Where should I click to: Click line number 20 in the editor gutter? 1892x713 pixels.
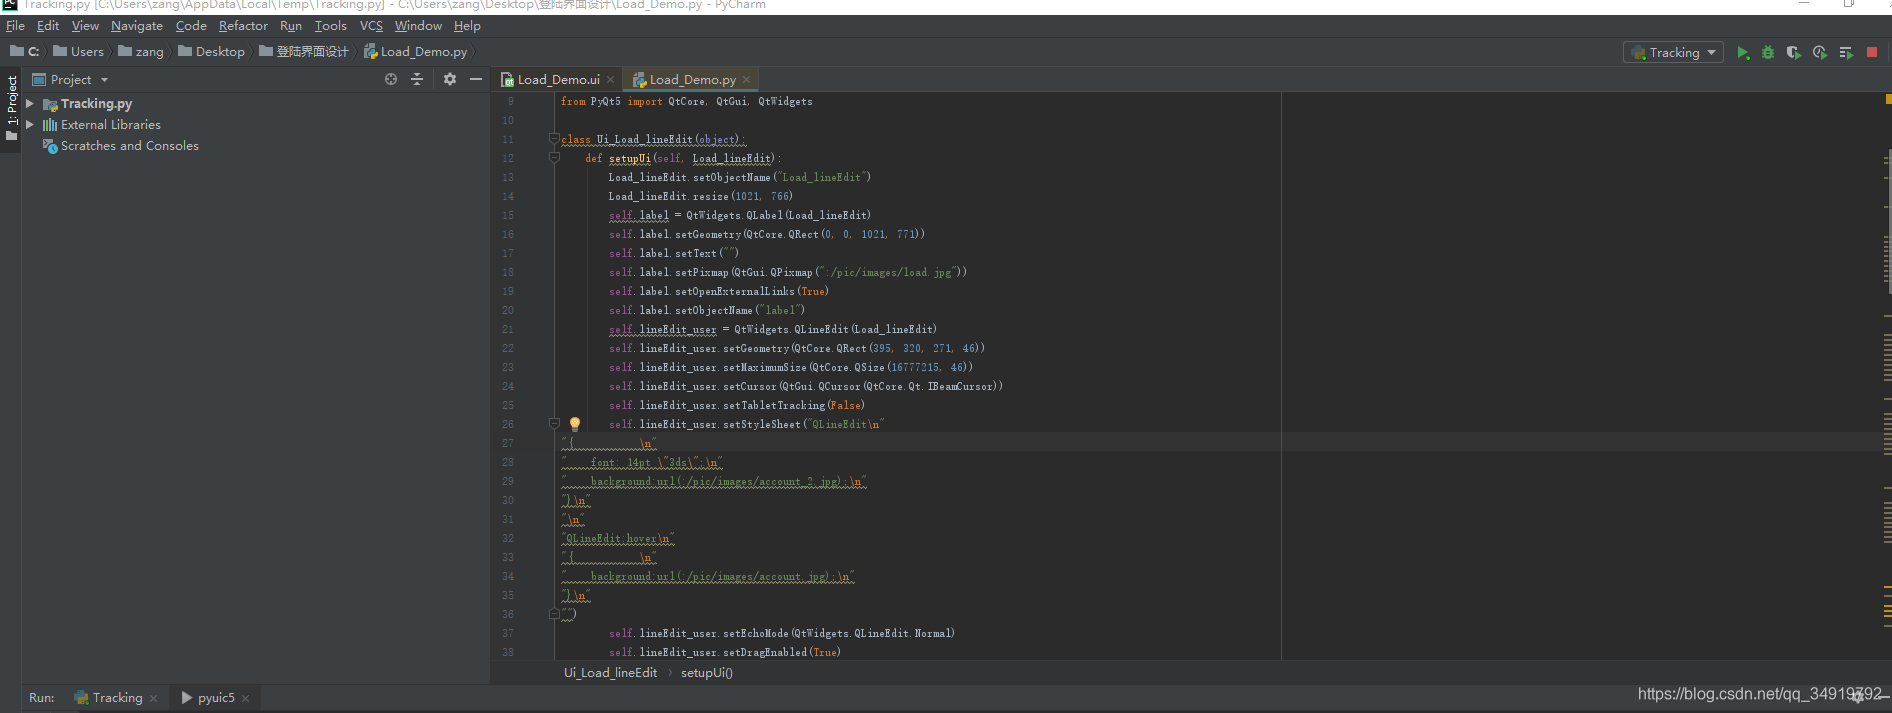click(508, 310)
